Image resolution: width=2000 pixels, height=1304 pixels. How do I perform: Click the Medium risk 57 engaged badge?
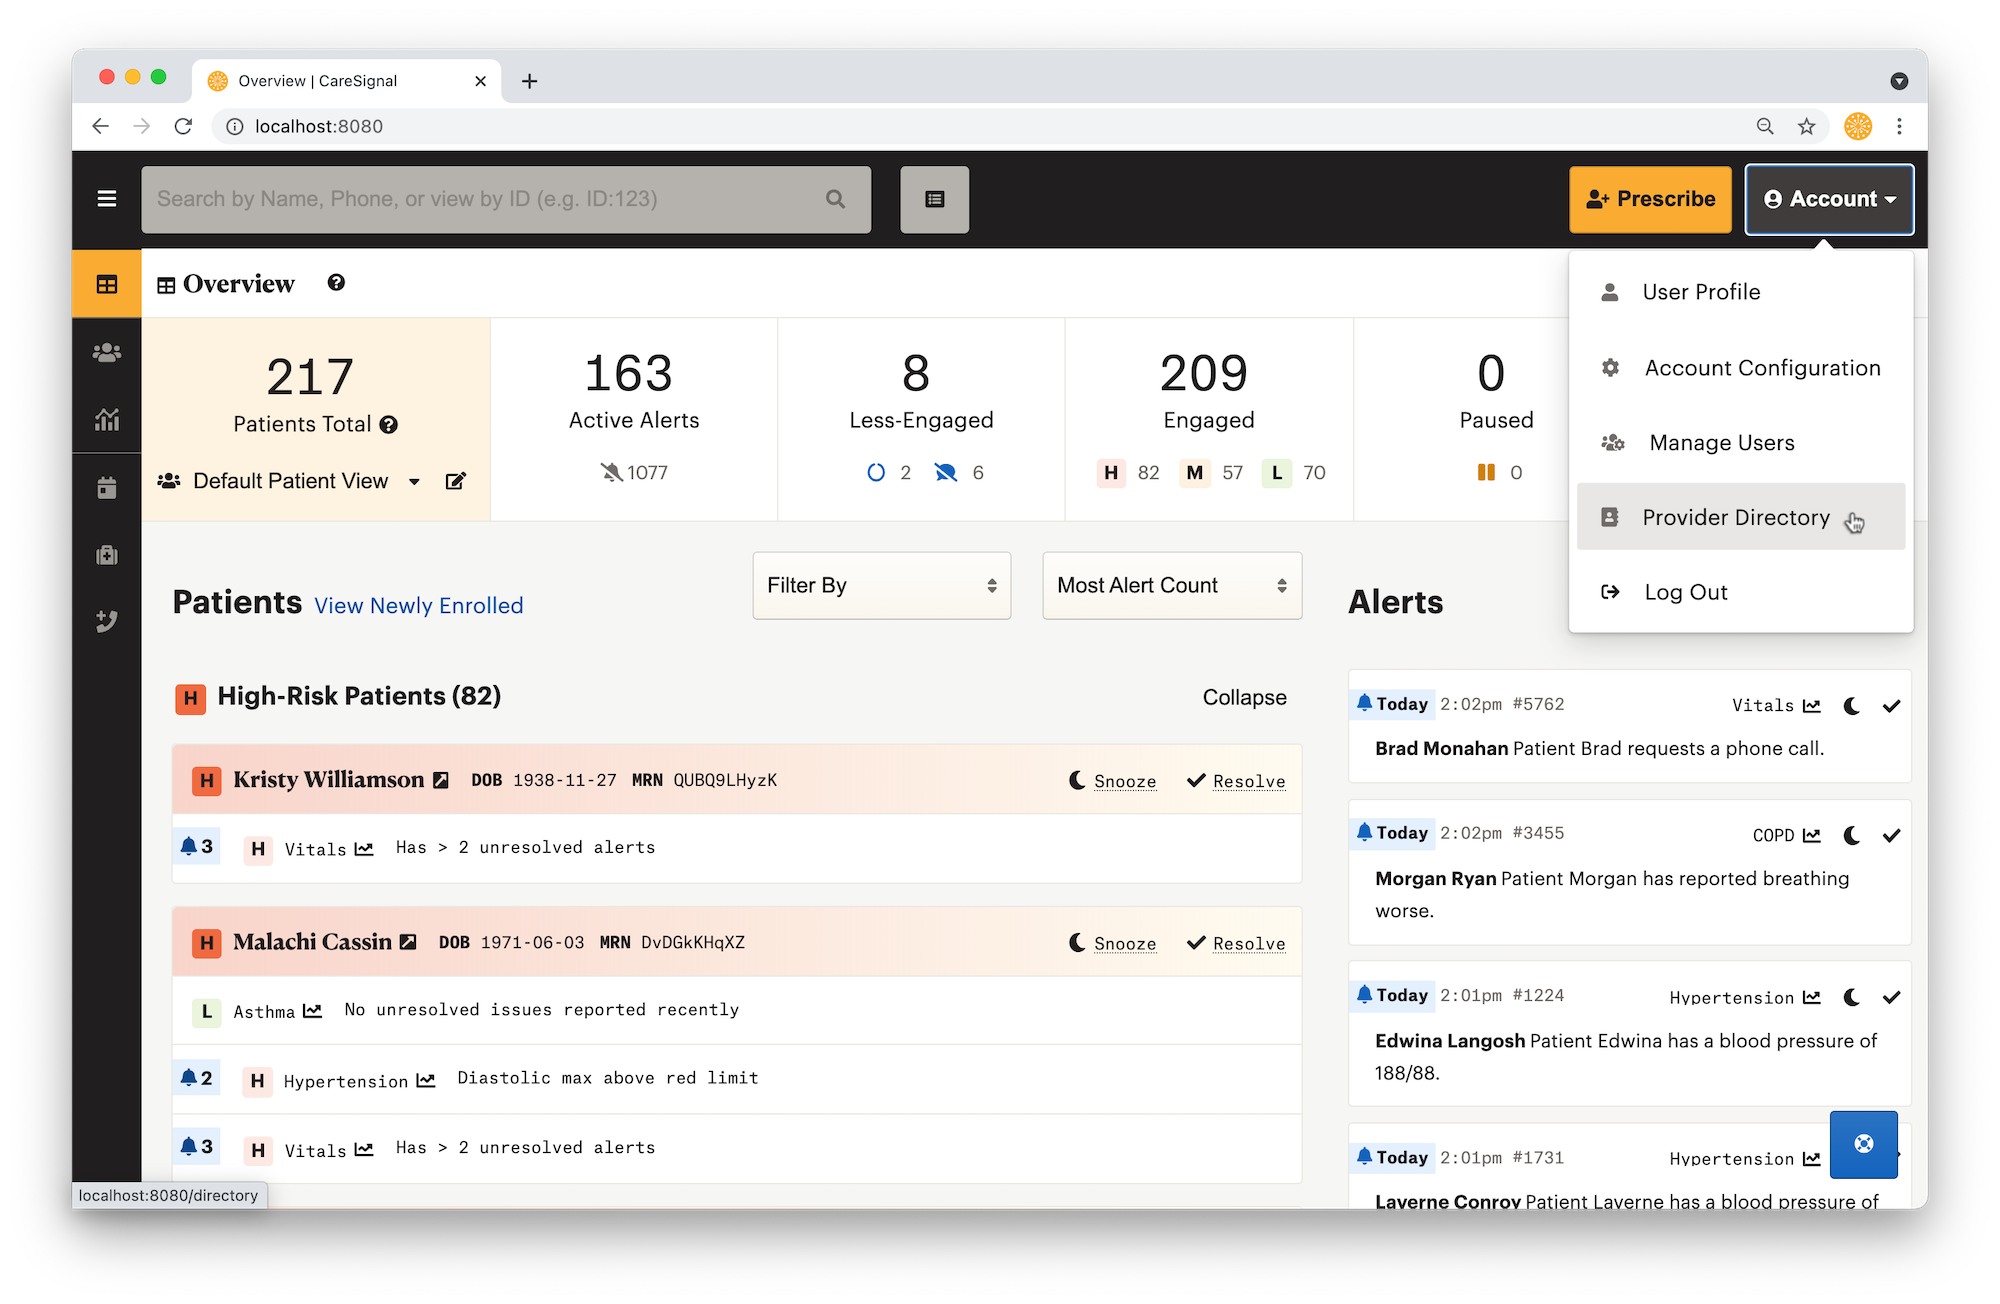[x=1213, y=473]
